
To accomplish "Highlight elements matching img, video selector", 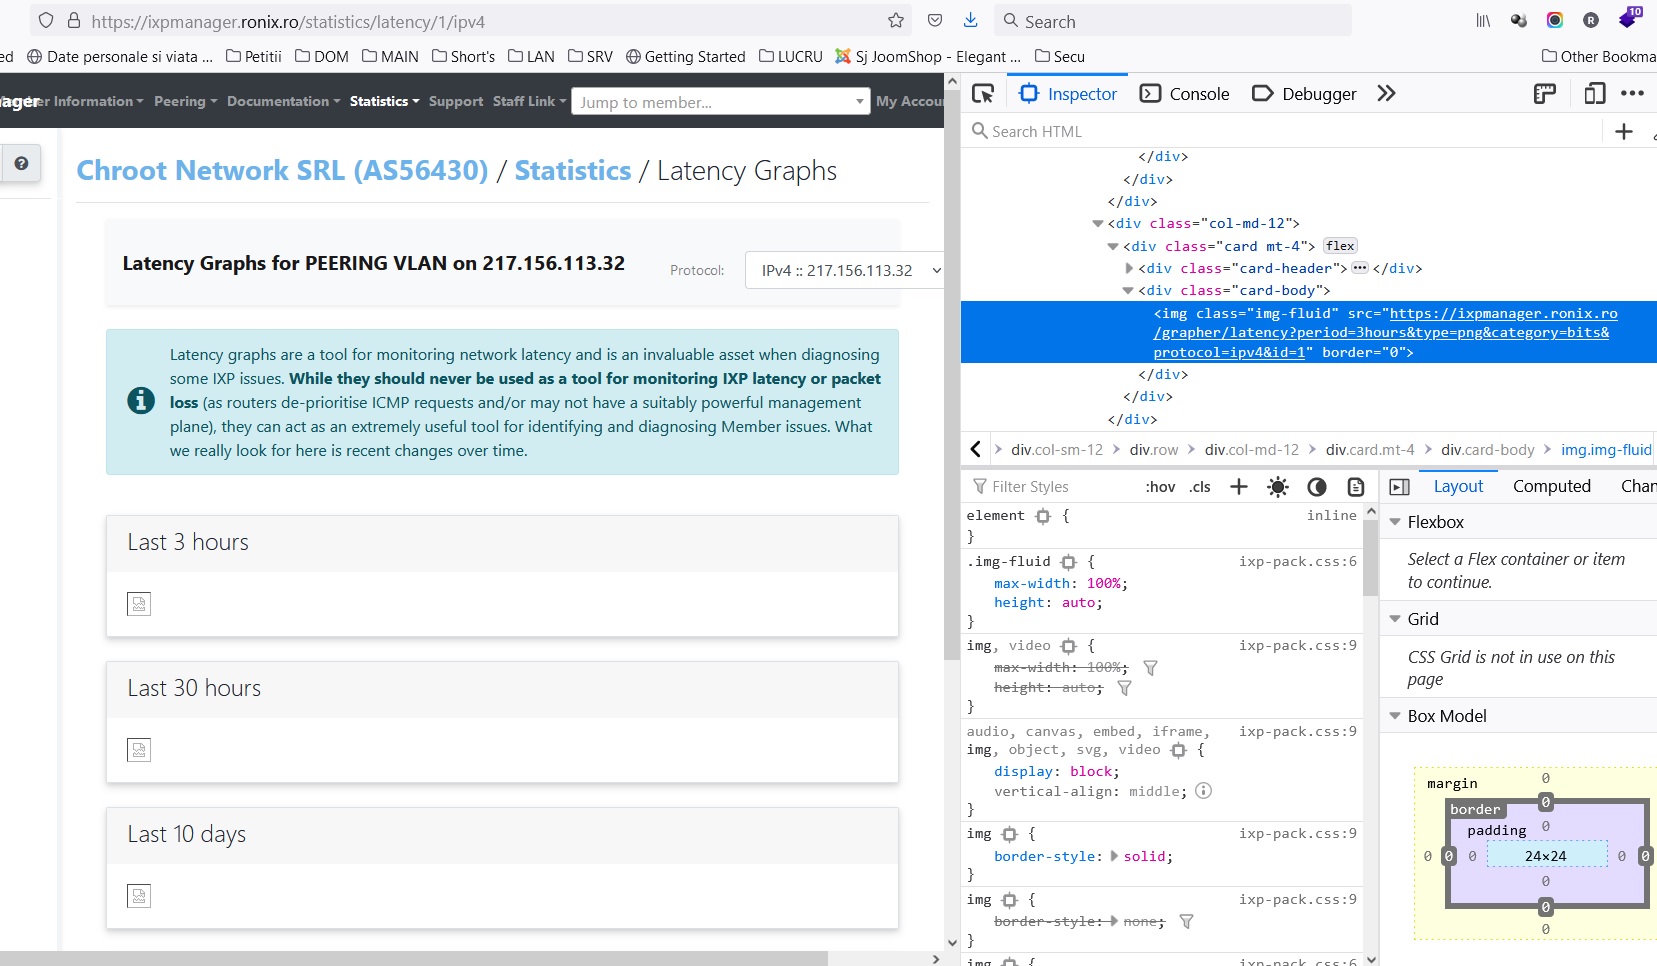I will click(1068, 646).
